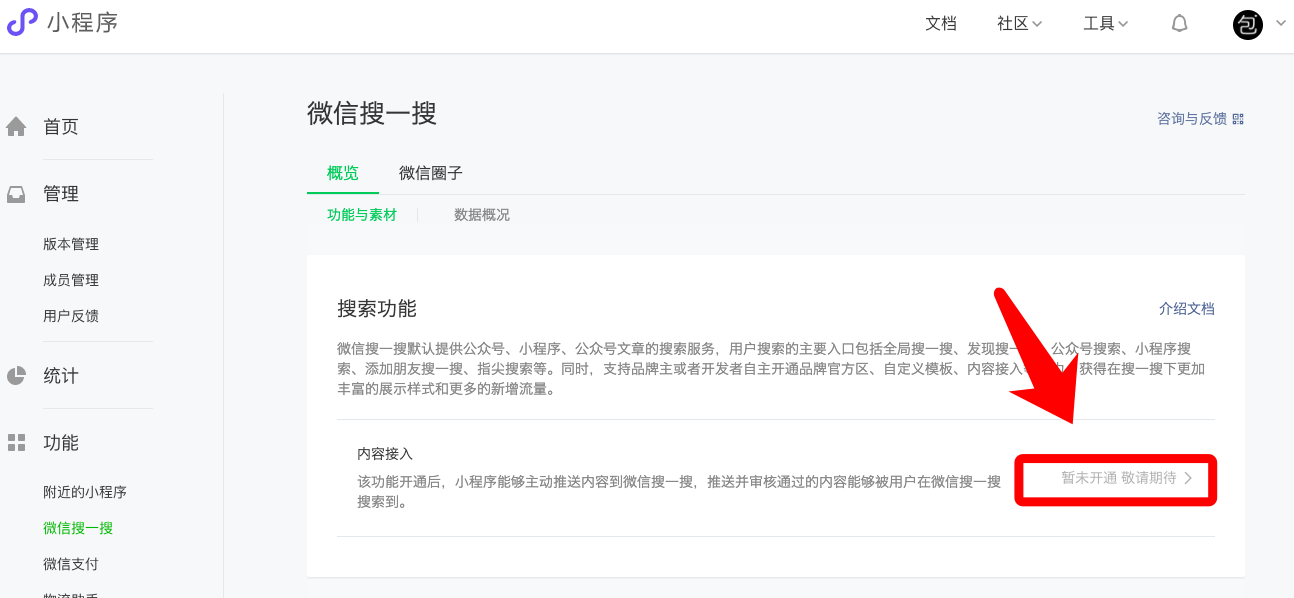Click the 搜索功能 section heading
Image resolution: width=1294 pixels, height=598 pixels.
tap(377, 308)
